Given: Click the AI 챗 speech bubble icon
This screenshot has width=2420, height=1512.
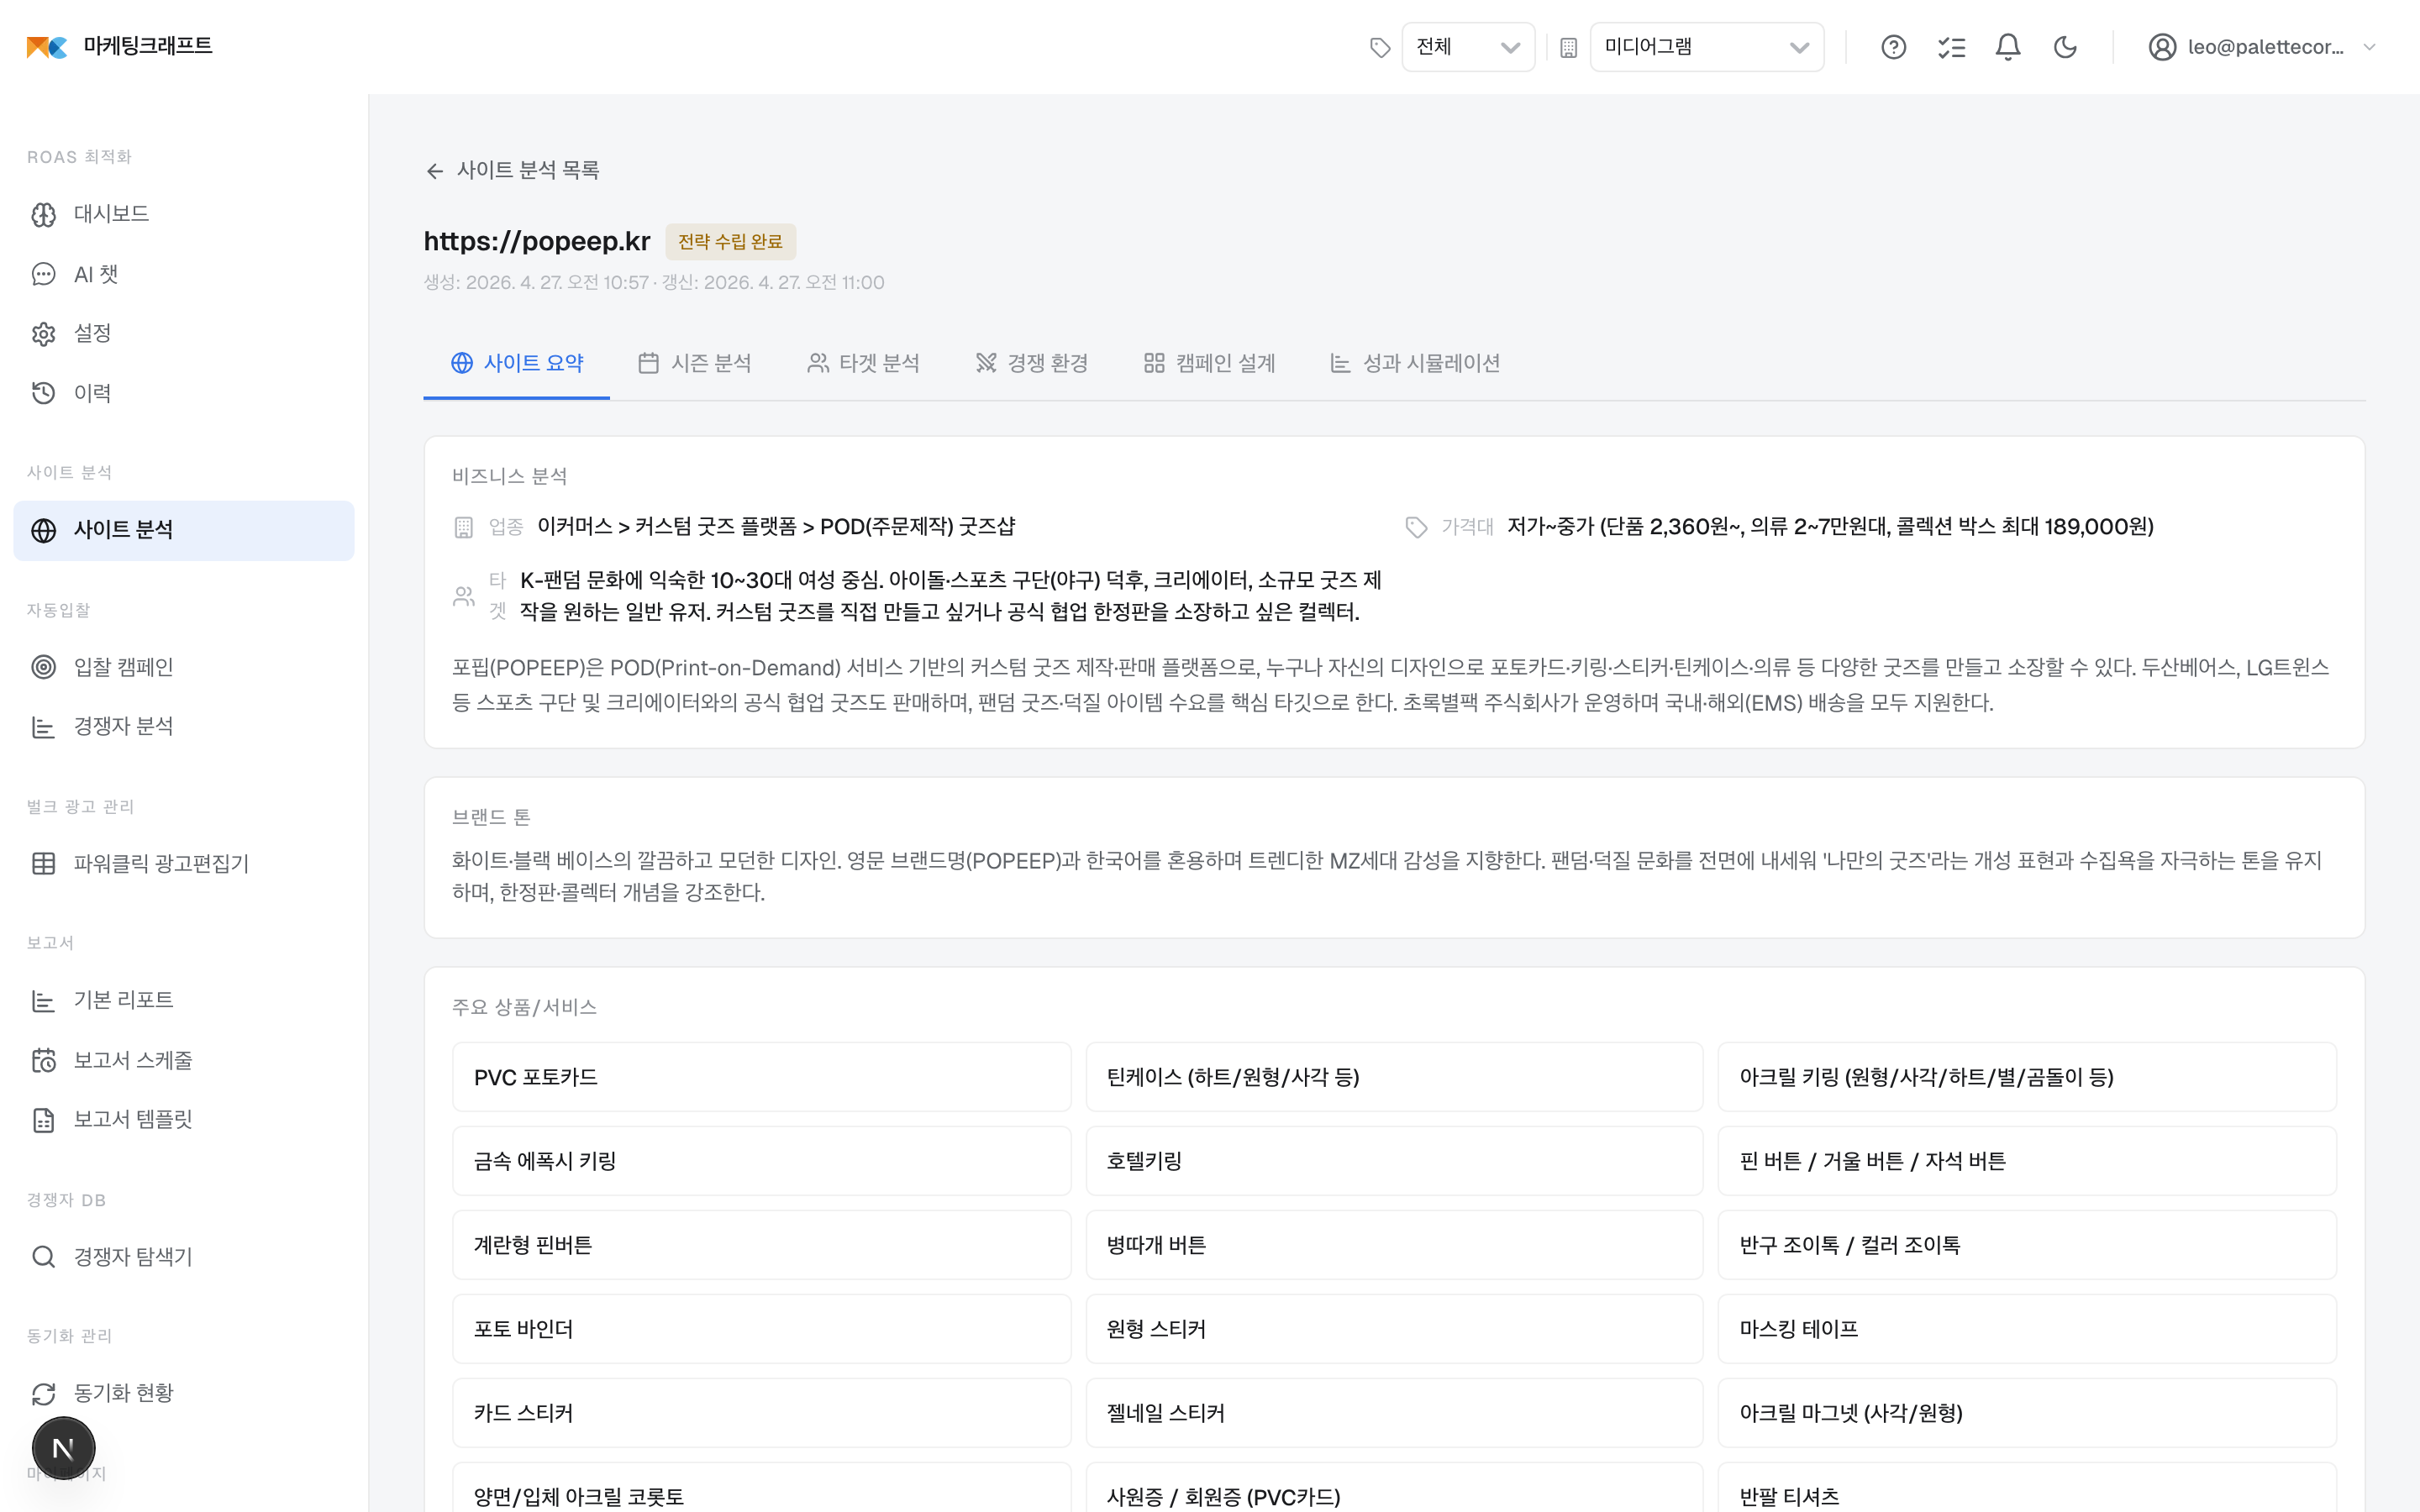Looking at the screenshot, I should point(44,274).
